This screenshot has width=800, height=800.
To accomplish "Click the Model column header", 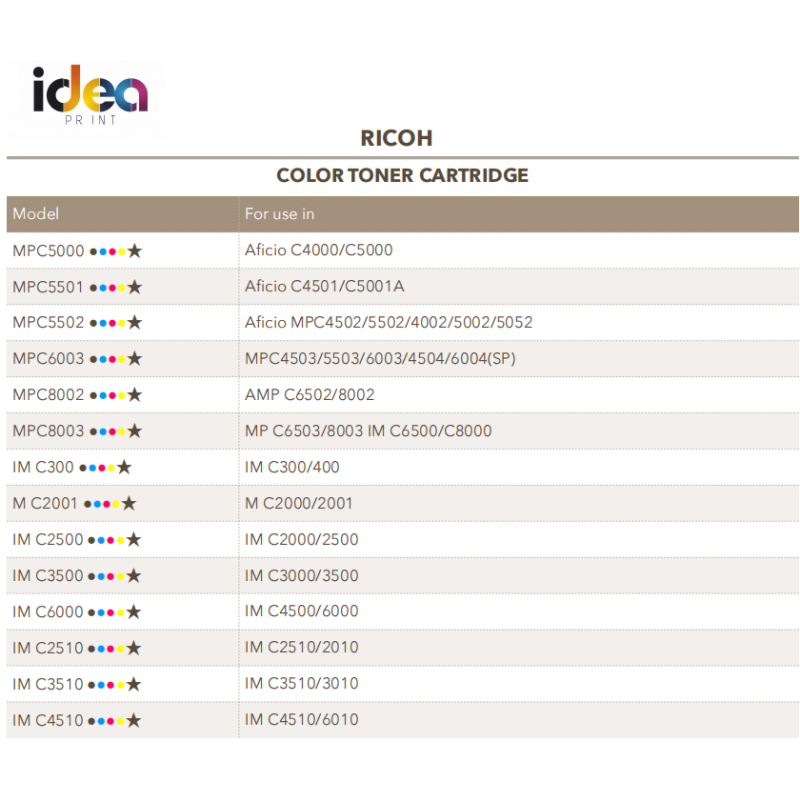I will click(x=36, y=214).
